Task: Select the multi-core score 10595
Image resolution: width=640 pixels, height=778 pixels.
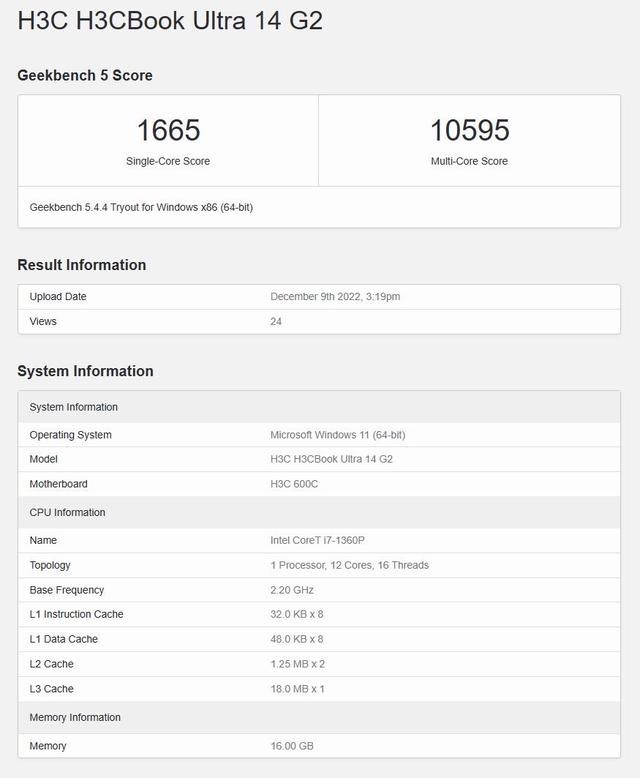Action: point(469,130)
